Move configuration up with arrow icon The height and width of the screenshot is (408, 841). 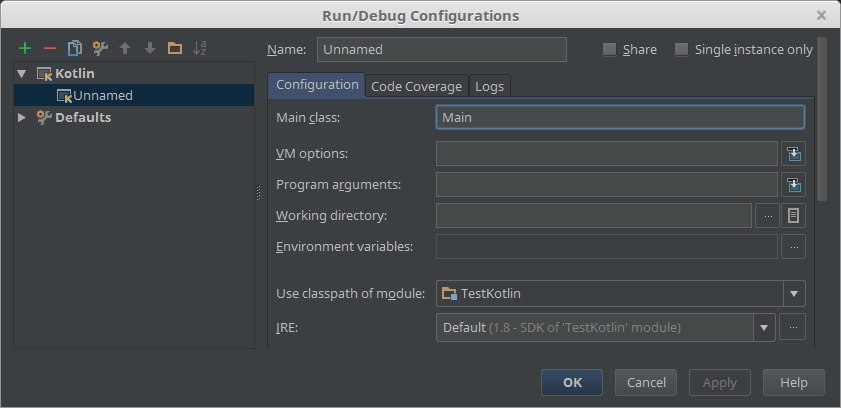(125, 49)
